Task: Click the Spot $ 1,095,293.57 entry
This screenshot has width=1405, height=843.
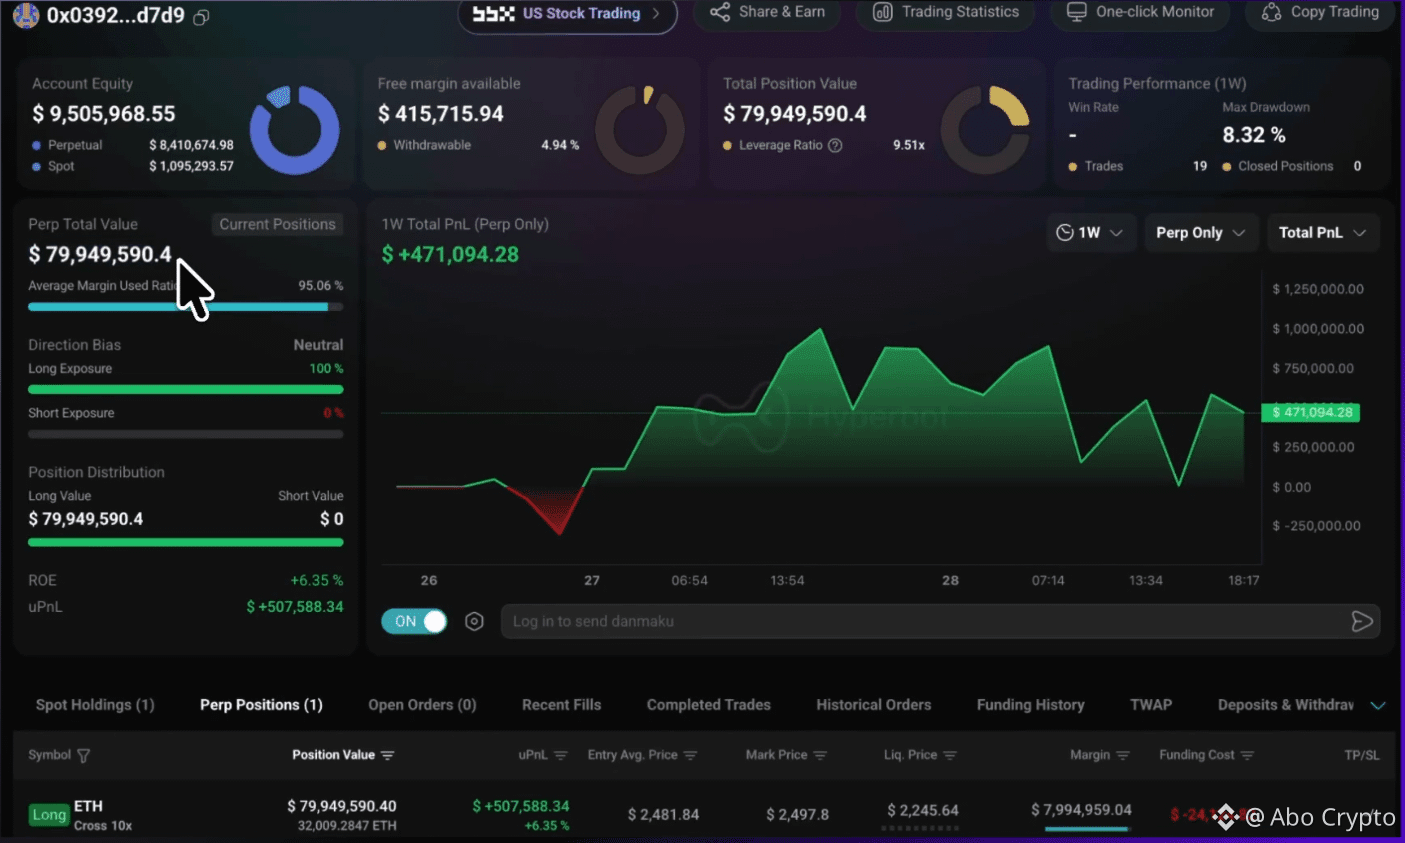Action: point(132,166)
